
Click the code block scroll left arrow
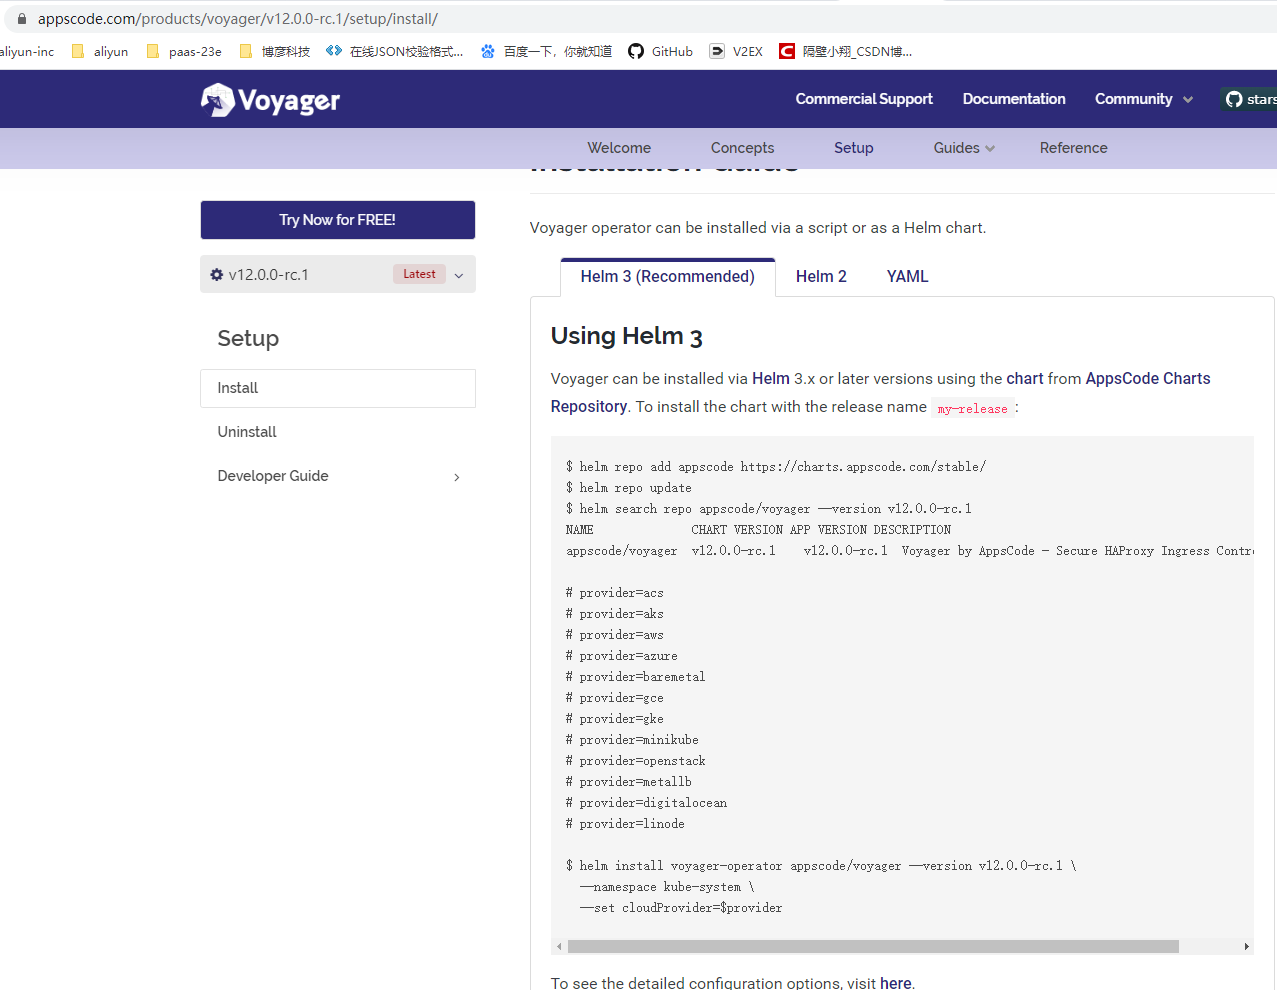pyautogui.click(x=559, y=946)
